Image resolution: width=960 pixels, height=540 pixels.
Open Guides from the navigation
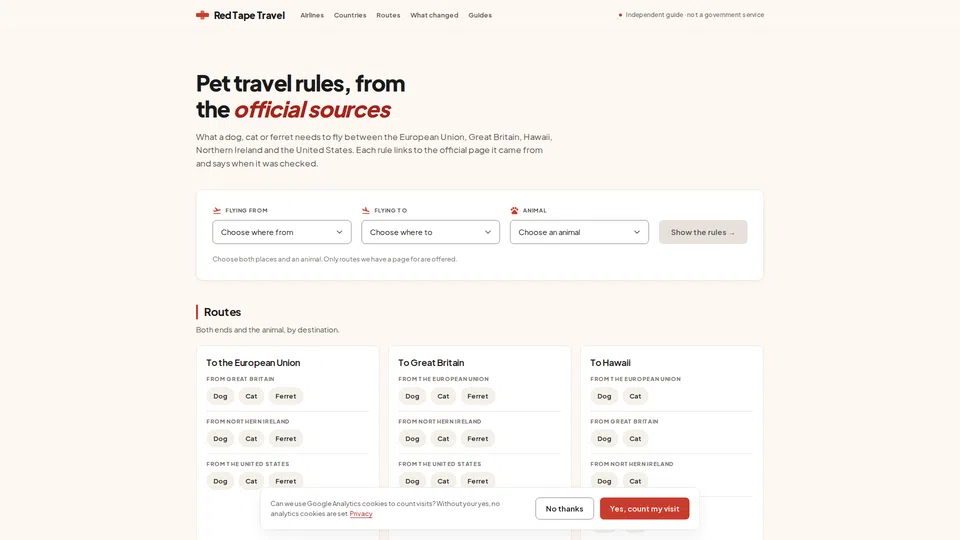click(480, 15)
